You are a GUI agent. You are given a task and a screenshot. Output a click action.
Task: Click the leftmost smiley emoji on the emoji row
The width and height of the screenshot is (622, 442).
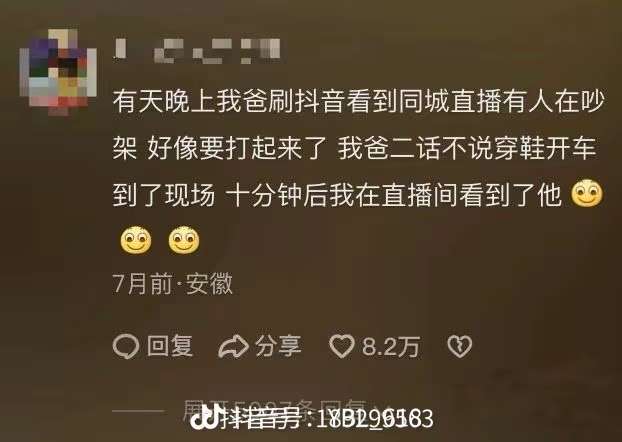tap(136, 240)
